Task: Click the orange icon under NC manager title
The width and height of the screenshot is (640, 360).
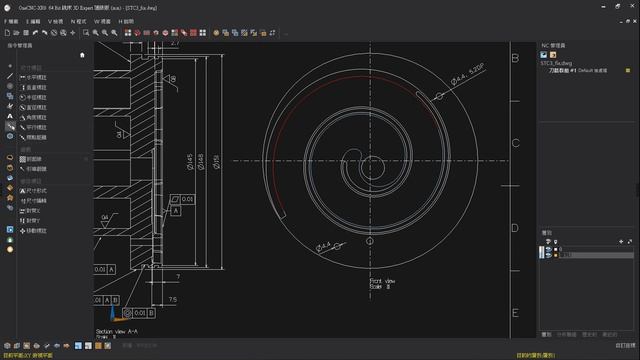Action: pos(553,55)
